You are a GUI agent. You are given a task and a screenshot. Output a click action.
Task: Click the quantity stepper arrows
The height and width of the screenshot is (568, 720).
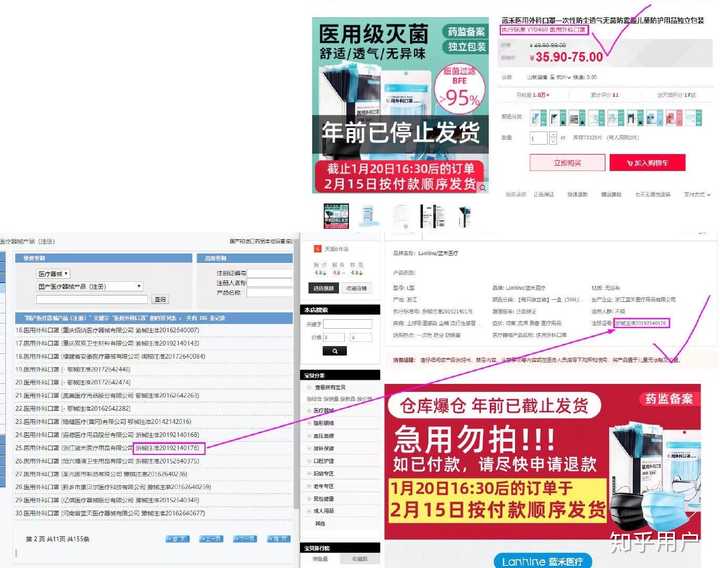[x=553, y=137]
